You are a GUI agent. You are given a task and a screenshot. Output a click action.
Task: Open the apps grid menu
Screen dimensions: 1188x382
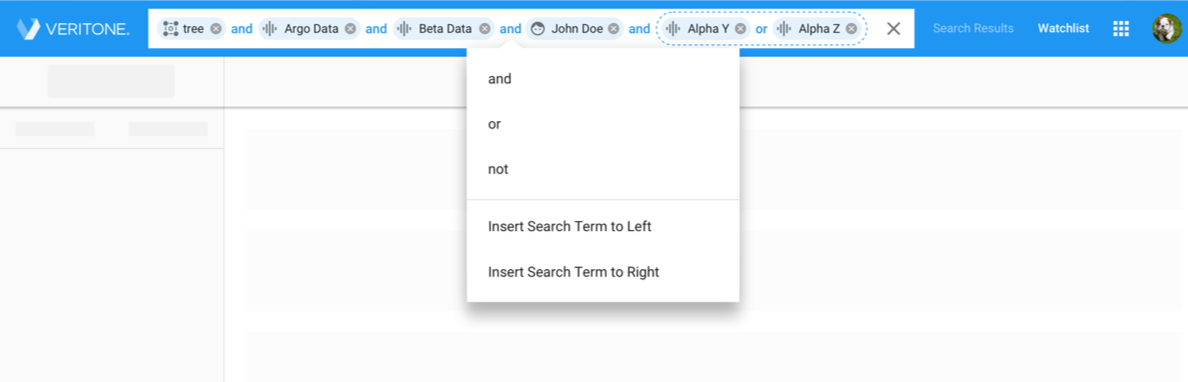(x=1121, y=29)
